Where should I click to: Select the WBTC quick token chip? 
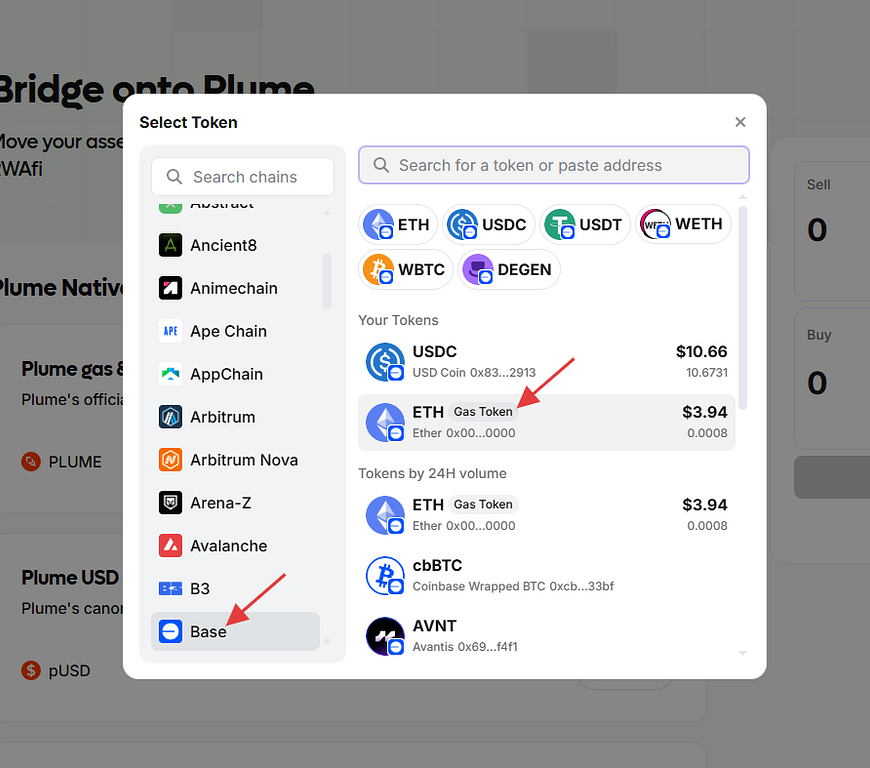[406, 269]
